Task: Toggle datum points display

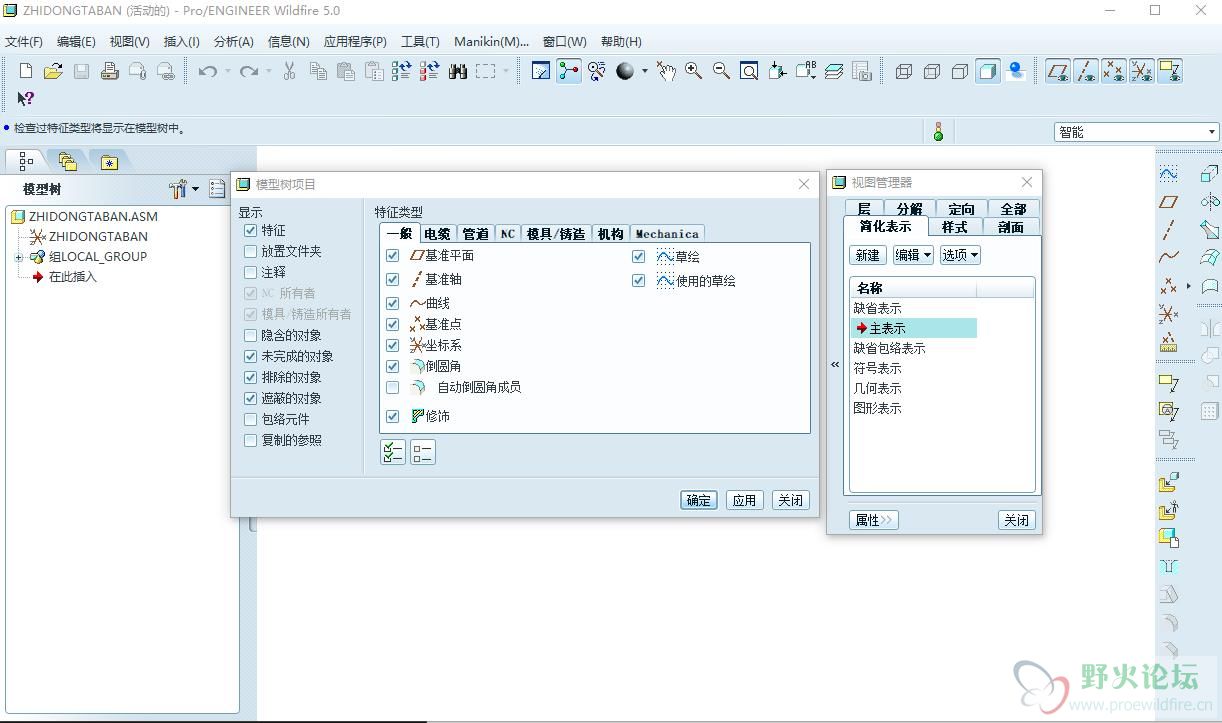Action: [x=1114, y=71]
